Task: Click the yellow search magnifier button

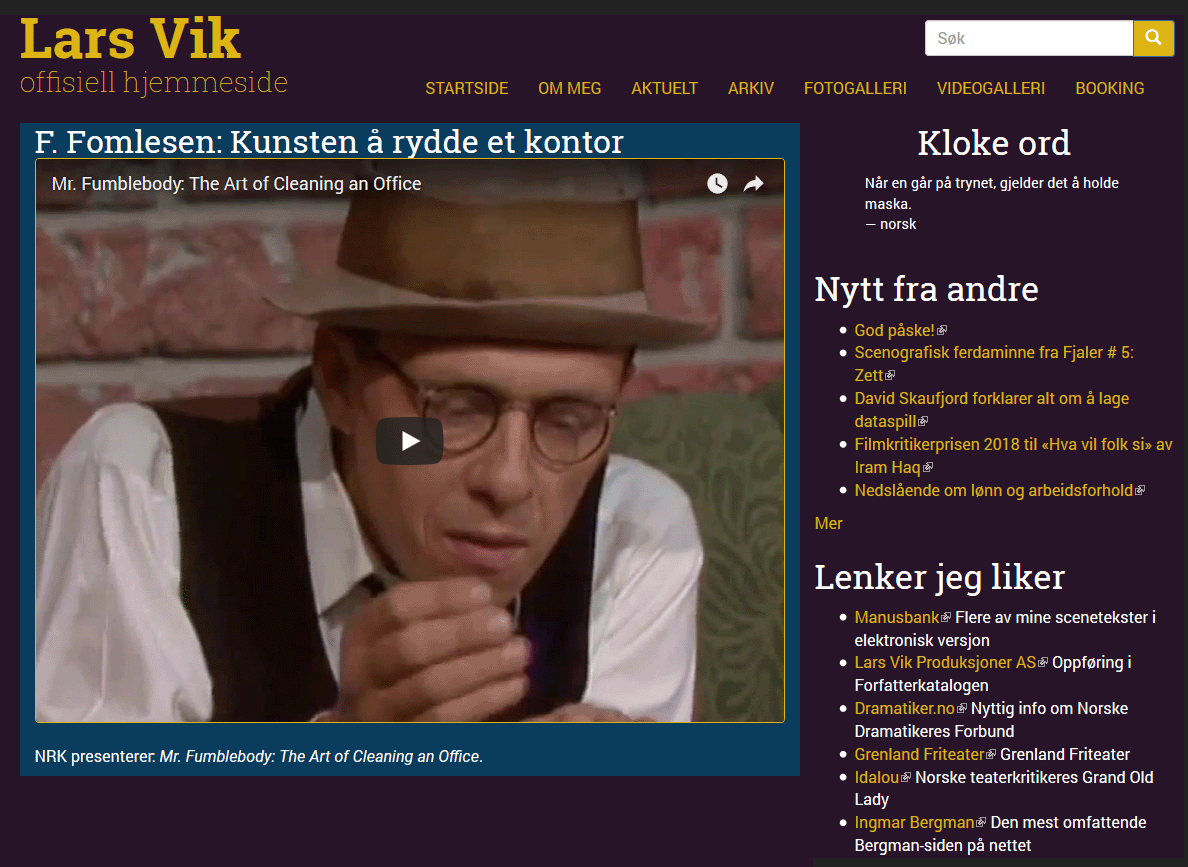Action: [1153, 38]
